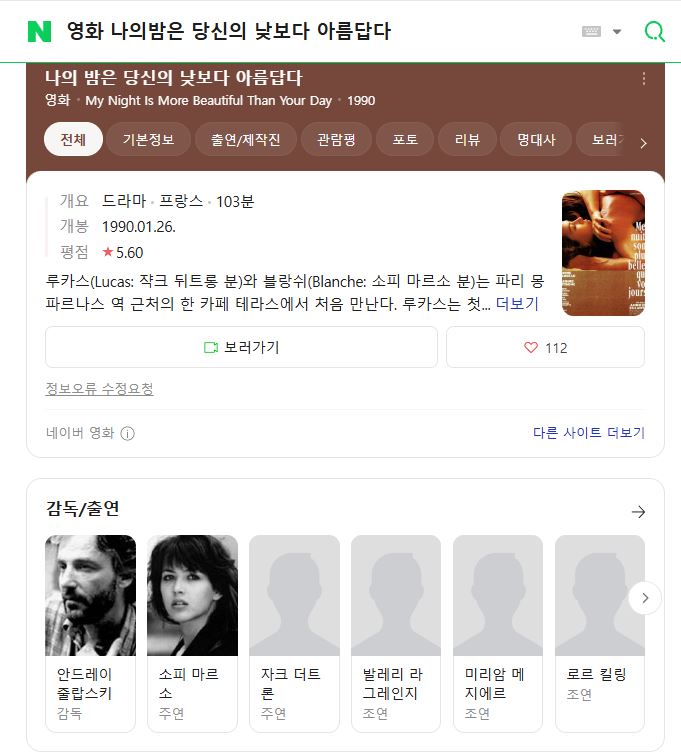
Task: Advance the cast carousel with round arrow
Action: 645,598
